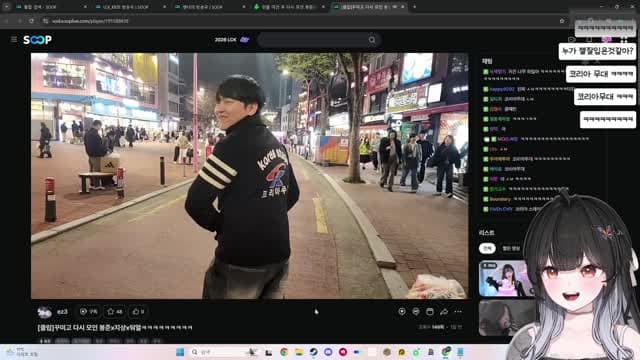Click the chat bubble icon below the video

click(x=416, y=311)
